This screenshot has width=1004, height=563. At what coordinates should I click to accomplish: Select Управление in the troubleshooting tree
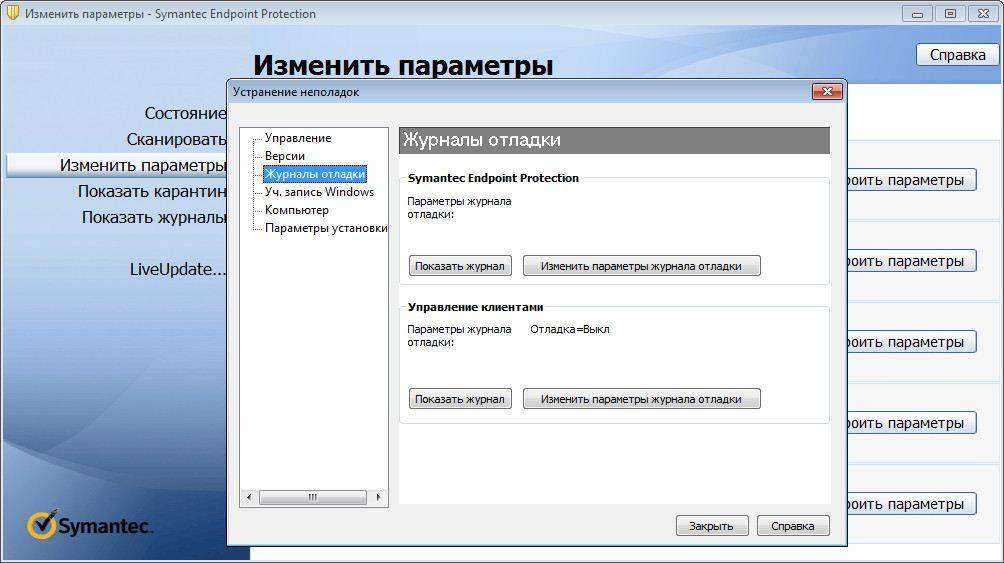point(298,138)
